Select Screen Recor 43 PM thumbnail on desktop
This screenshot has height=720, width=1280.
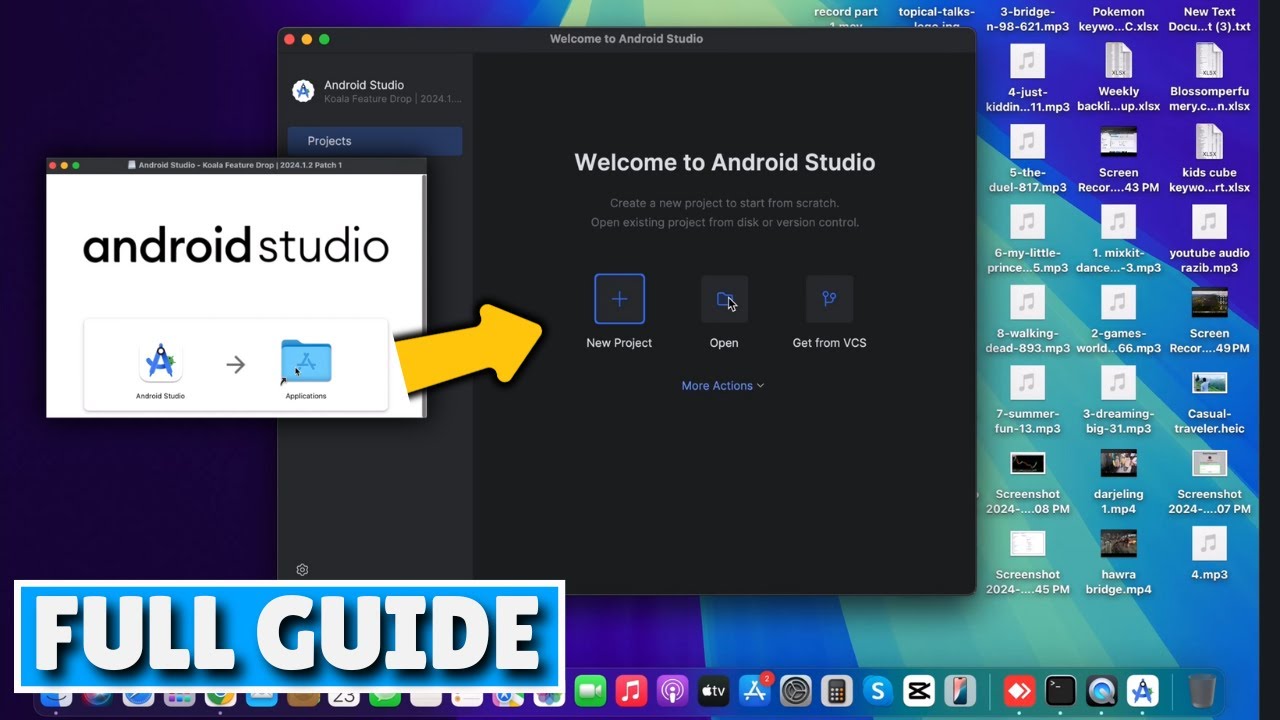coord(1118,142)
